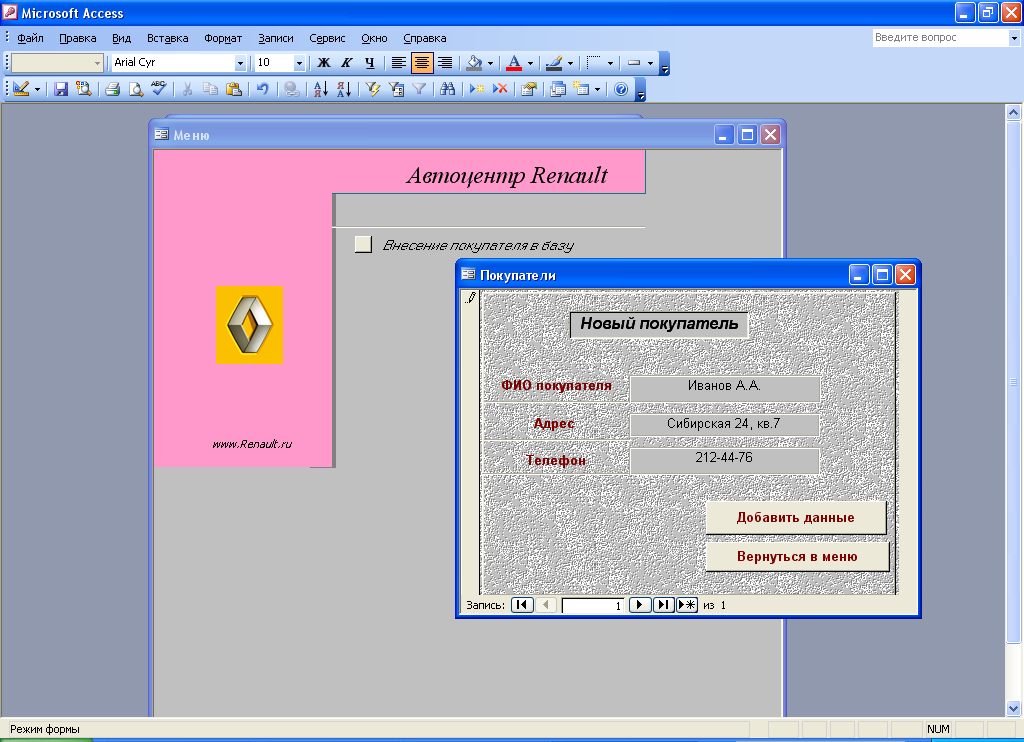This screenshot has height=742, width=1024.
Task: Click the New Record toolbar icon
Action: point(477,89)
